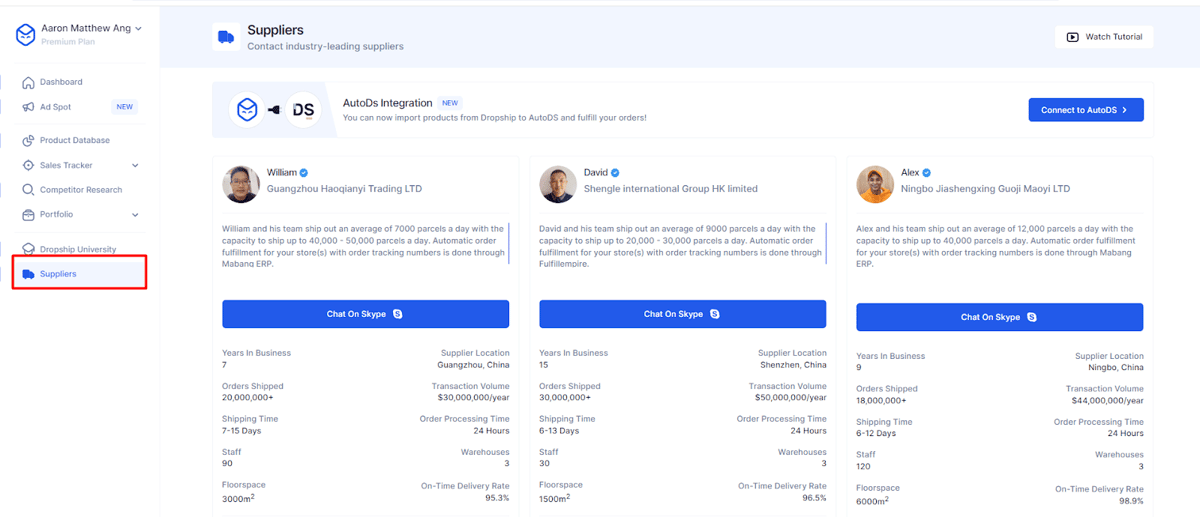Screen dimensions: 1200x517
Task: Click the Competitor Research magnifier icon
Action: (28, 190)
